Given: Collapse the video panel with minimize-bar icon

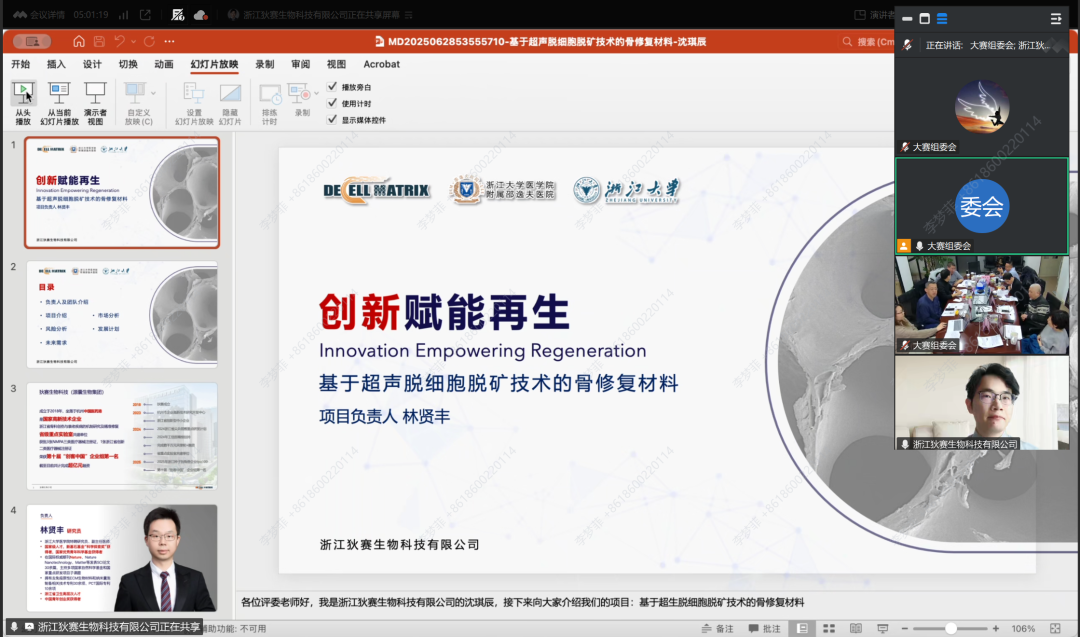Looking at the screenshot, I should tap(907, 19).
